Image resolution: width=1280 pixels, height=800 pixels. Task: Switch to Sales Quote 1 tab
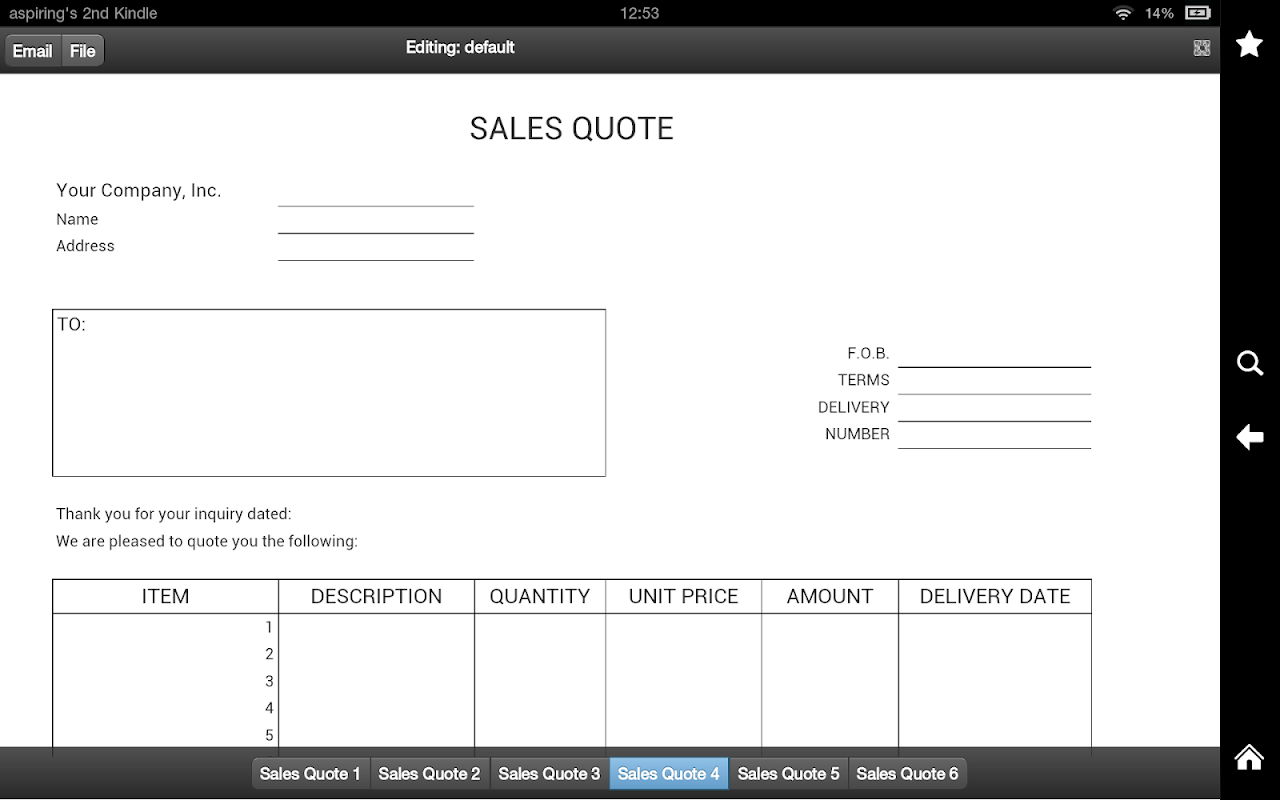point(310,773)
